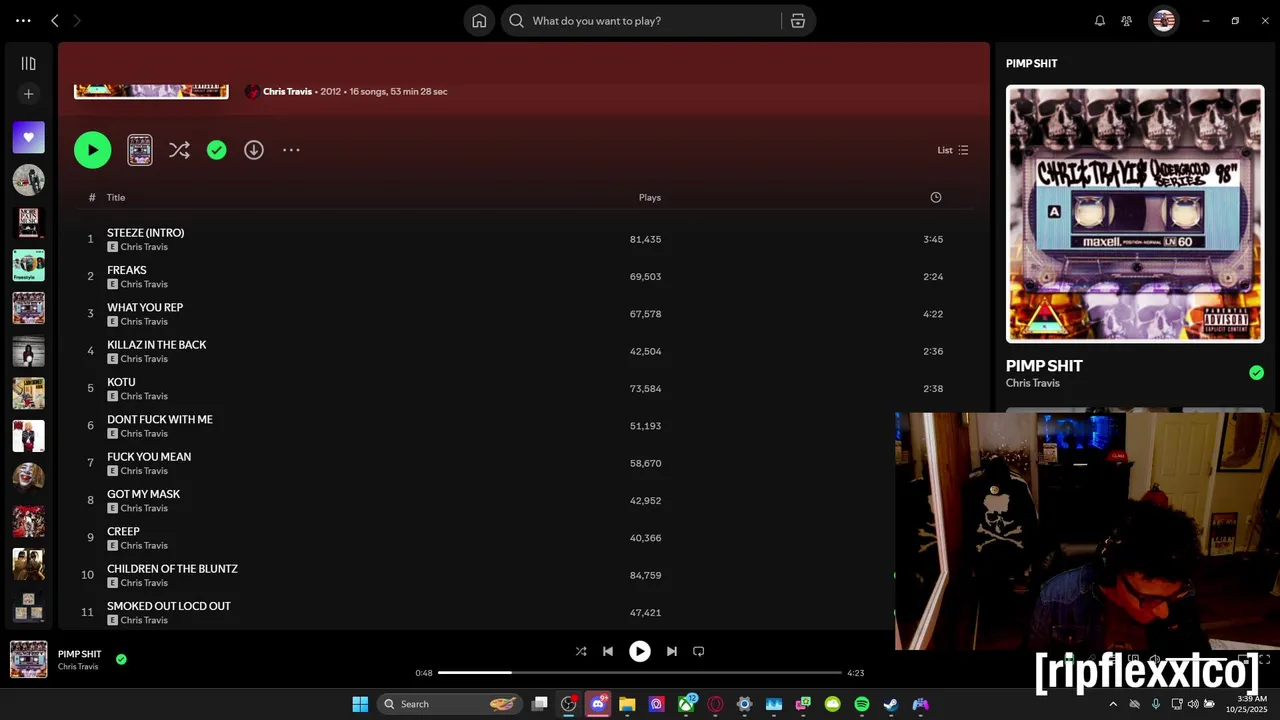Enable shuffle for this album
This screenshot has width=1280, height=720.
pyautogui.click(x=179, y=150)
